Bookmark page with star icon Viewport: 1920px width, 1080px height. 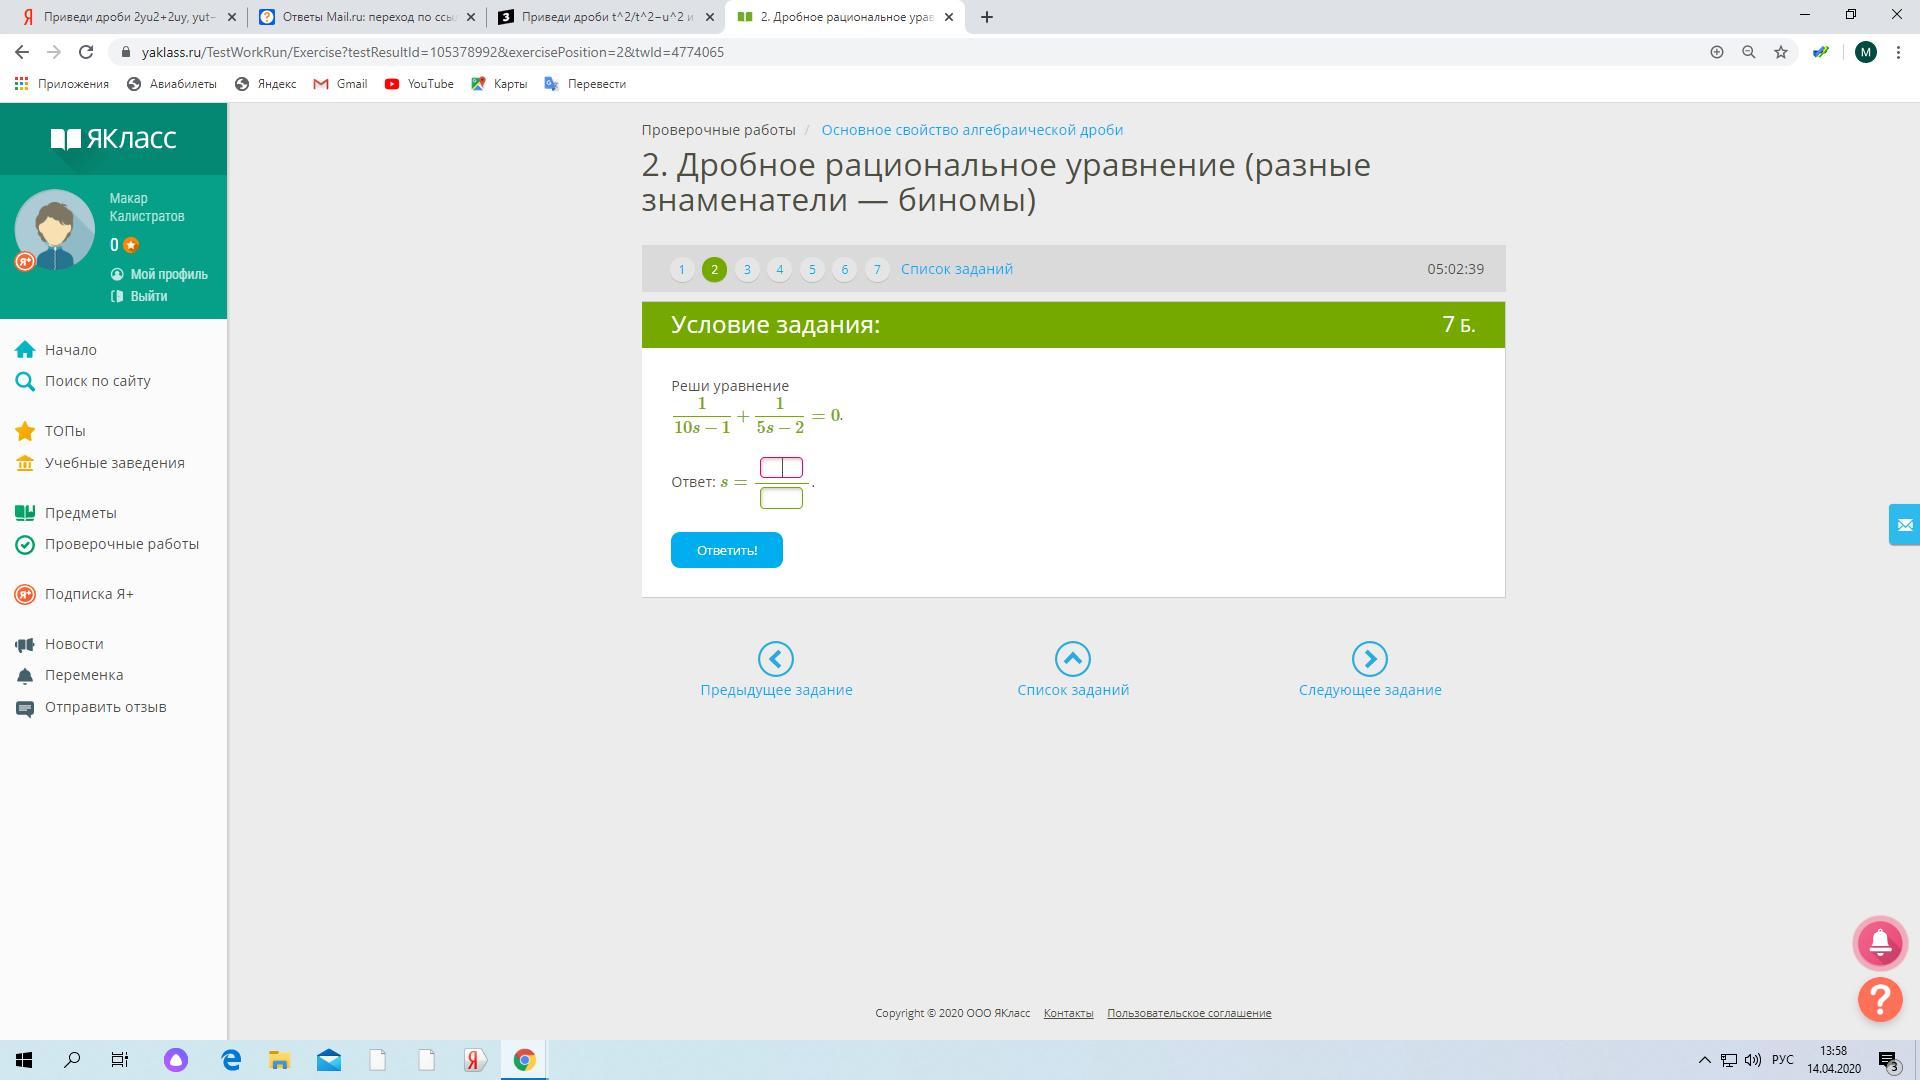[x=1780, y=52]
